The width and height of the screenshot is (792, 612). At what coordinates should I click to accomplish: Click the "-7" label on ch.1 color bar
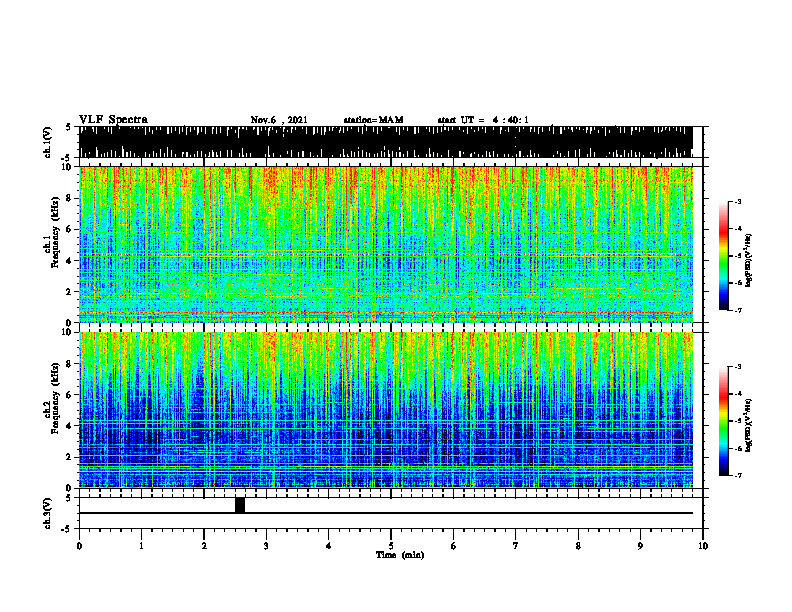738,310
